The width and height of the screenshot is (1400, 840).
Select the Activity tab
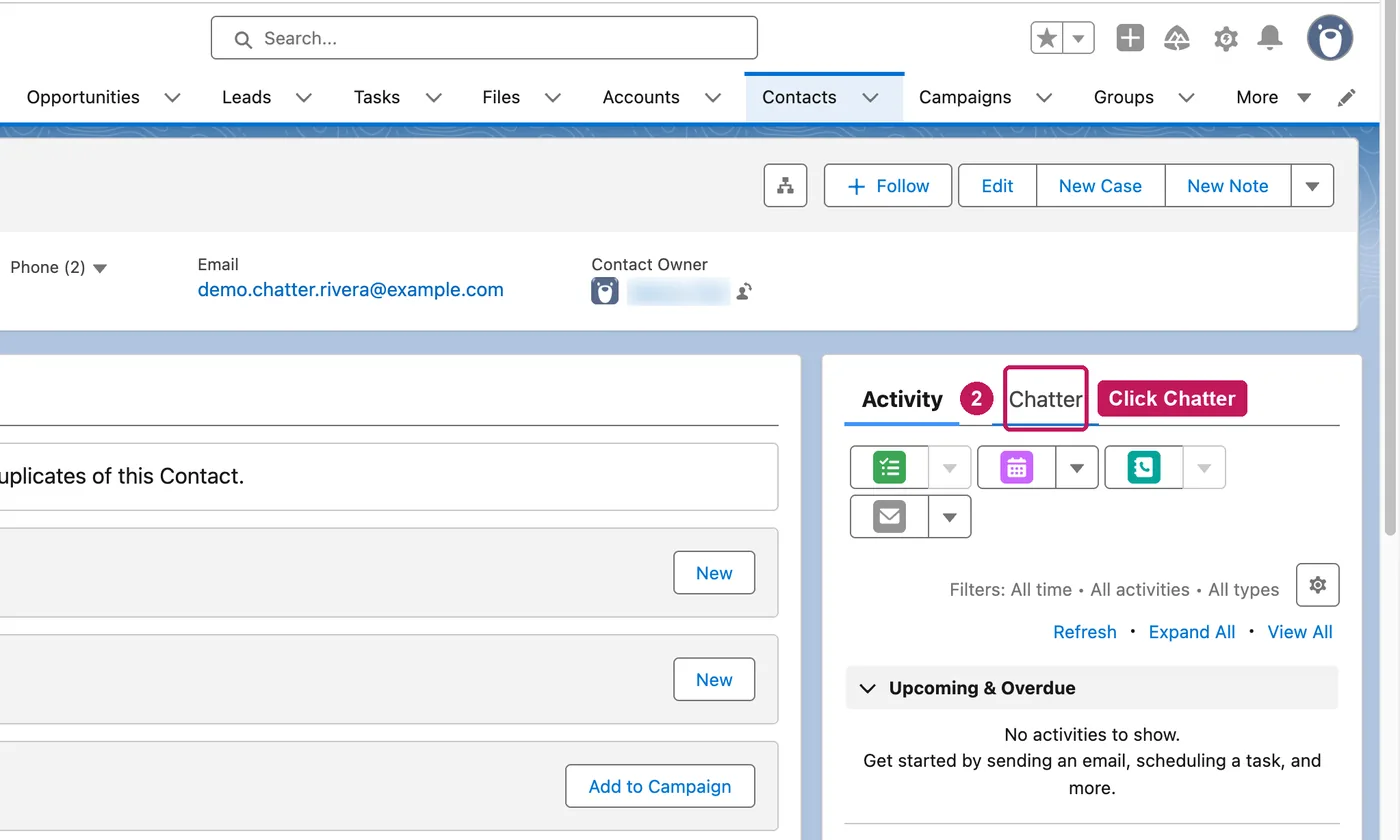tap(902, 399)
